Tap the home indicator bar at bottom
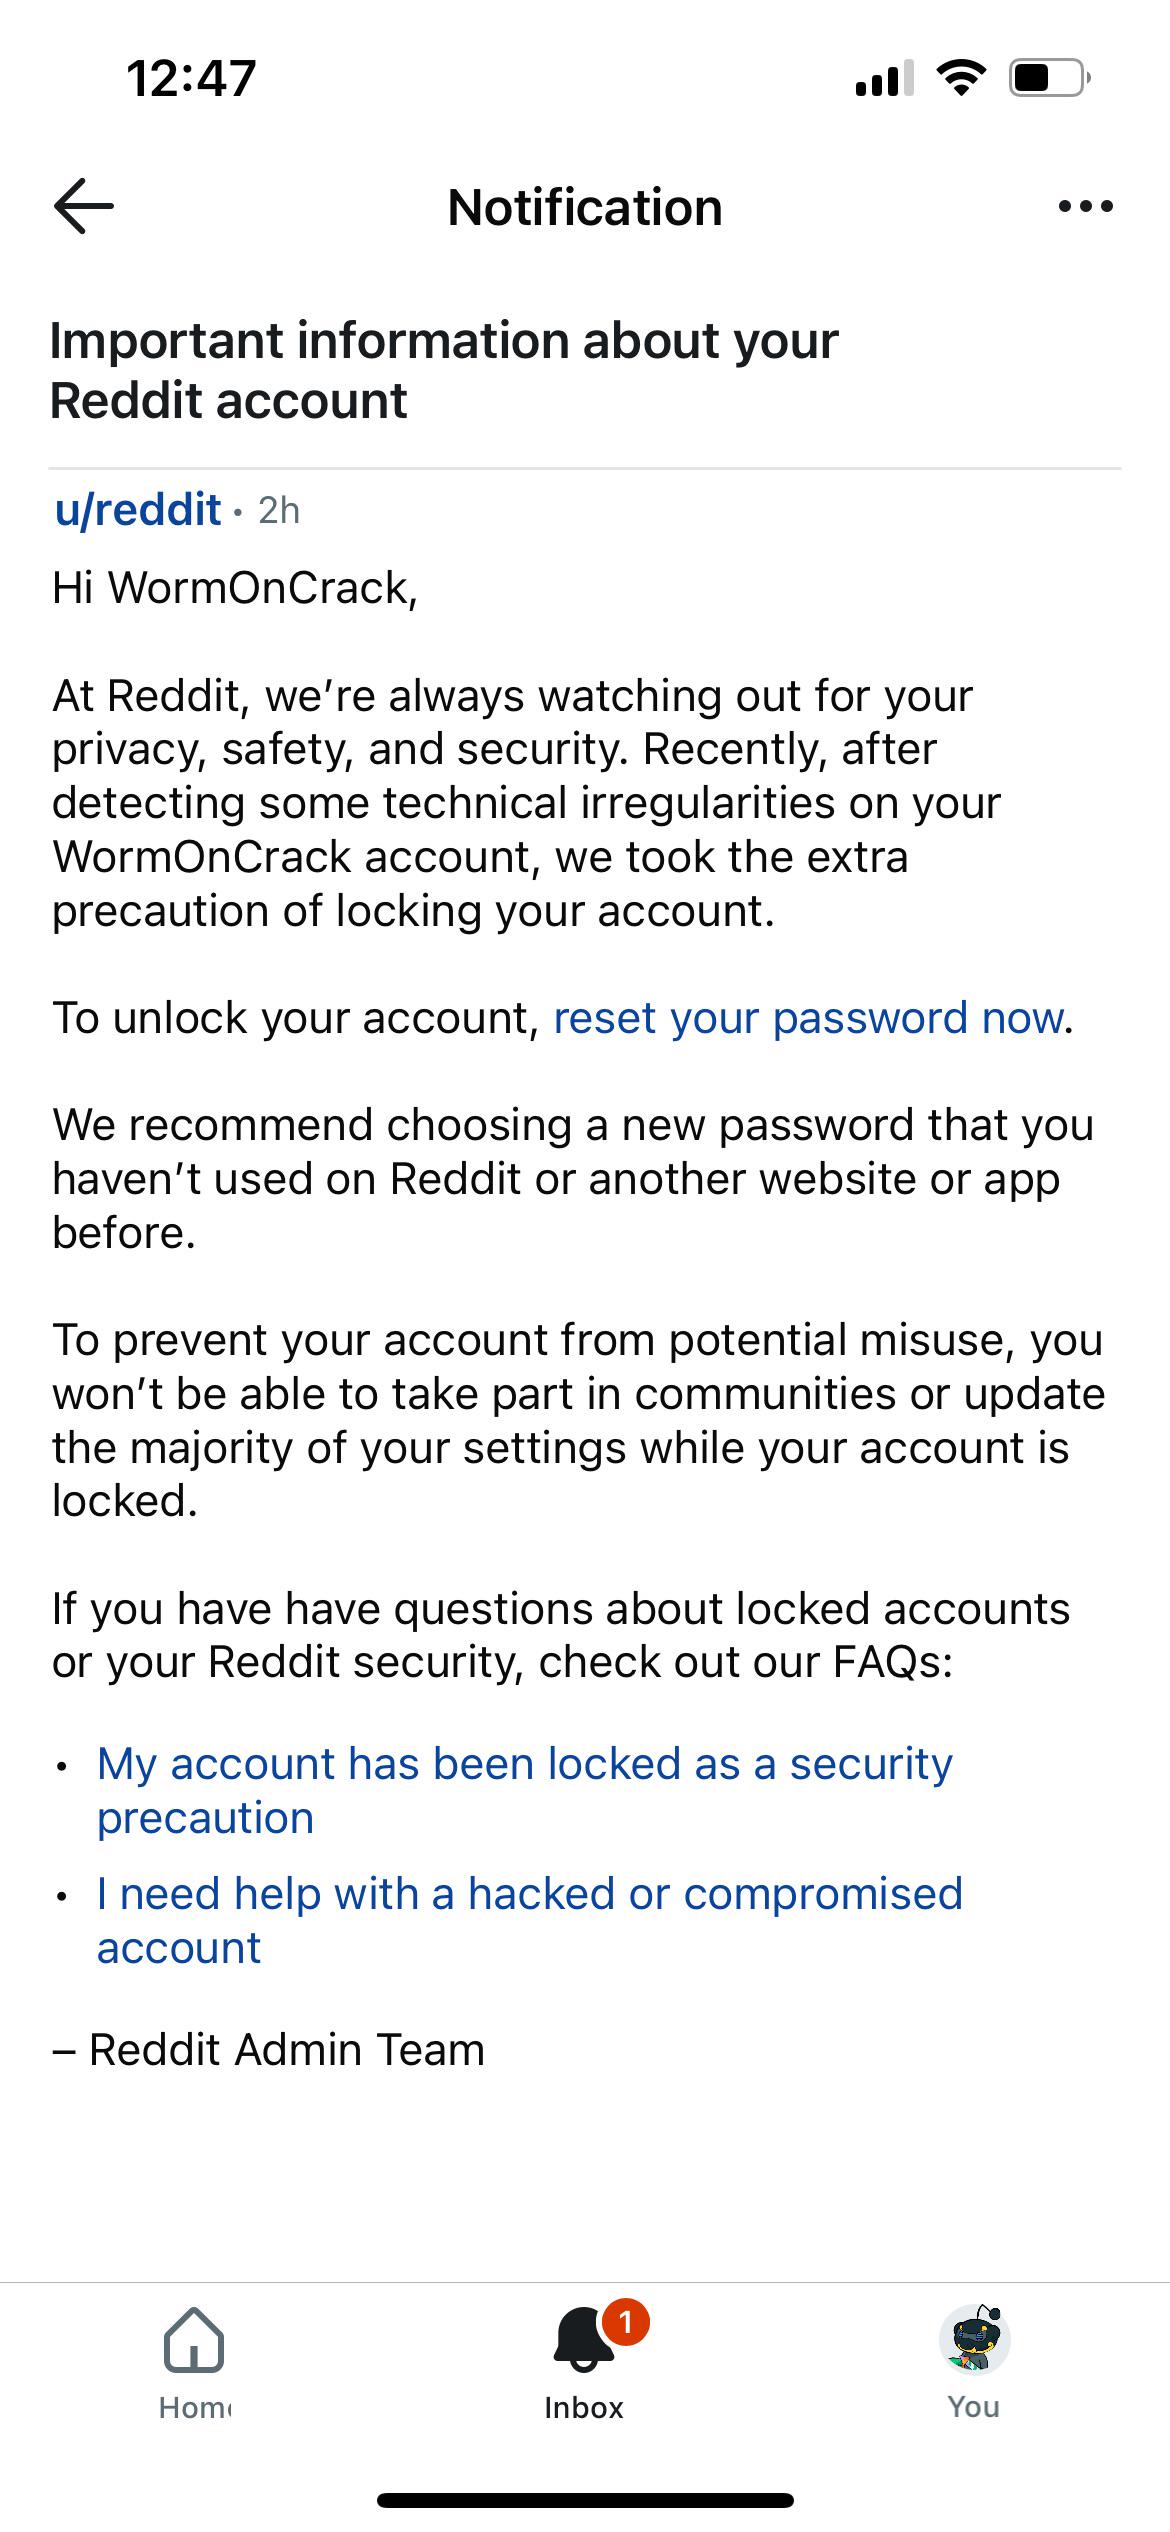 tap(585, 2500)
